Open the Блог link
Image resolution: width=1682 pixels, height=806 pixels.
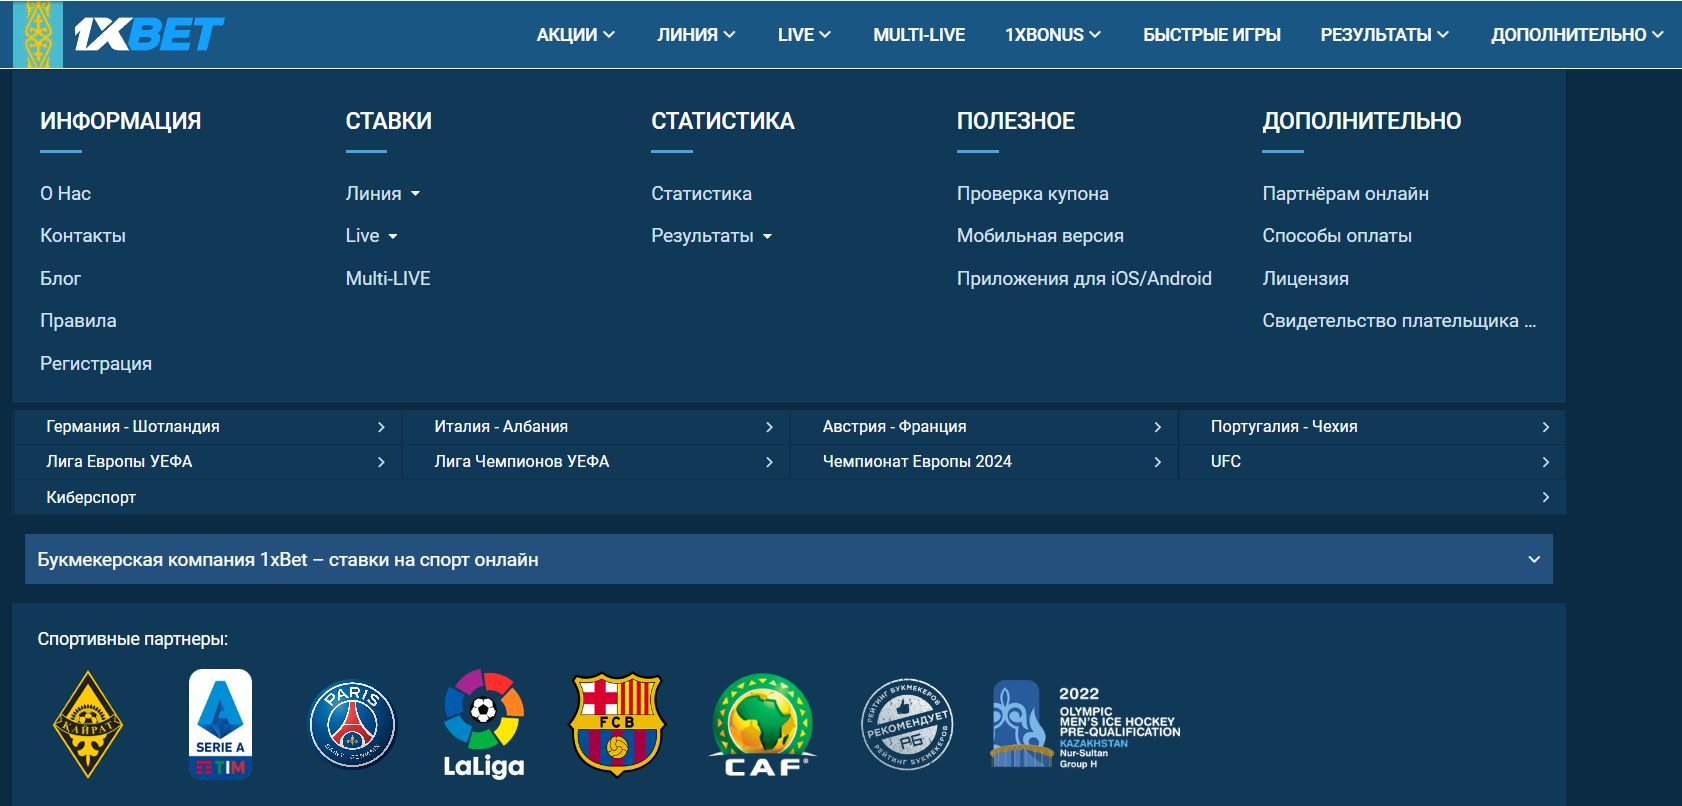(60, 279)
